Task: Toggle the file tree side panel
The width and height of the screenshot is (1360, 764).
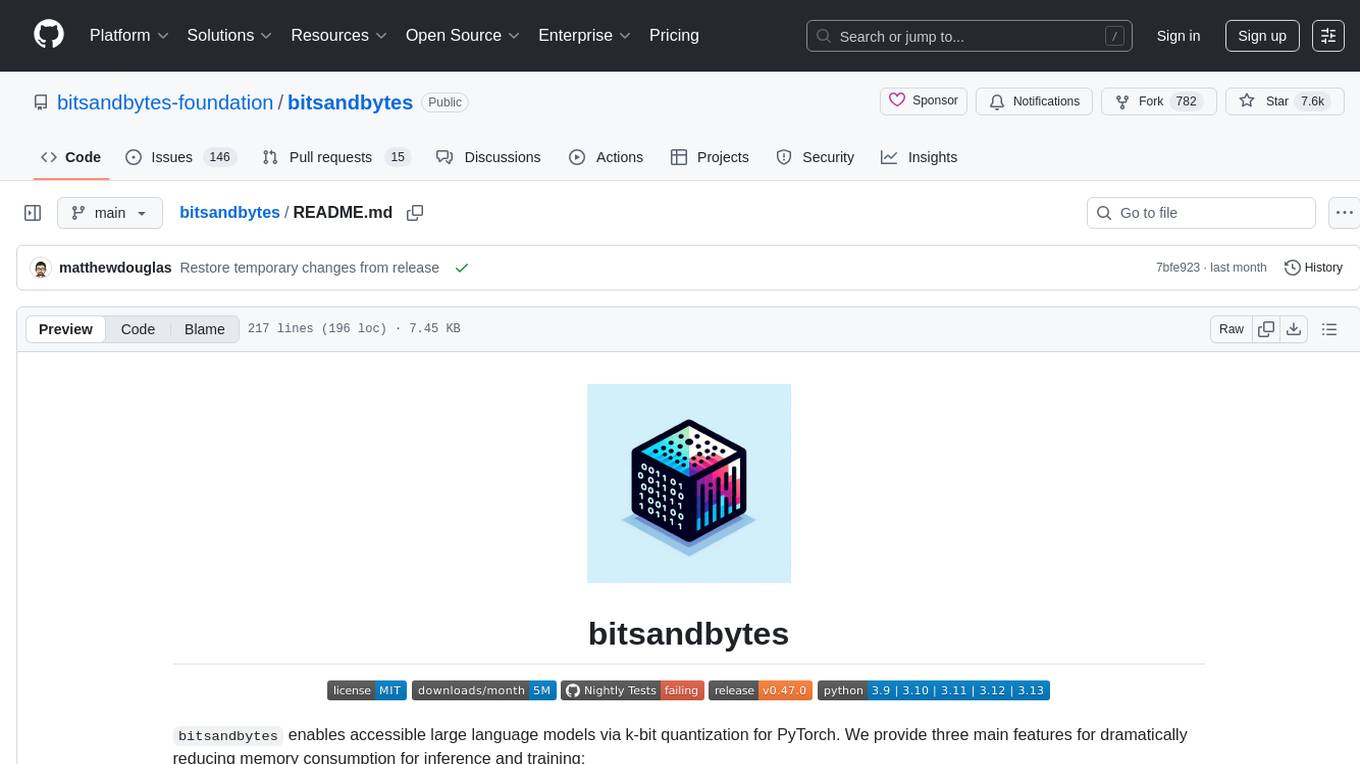Action: point(33,213)
